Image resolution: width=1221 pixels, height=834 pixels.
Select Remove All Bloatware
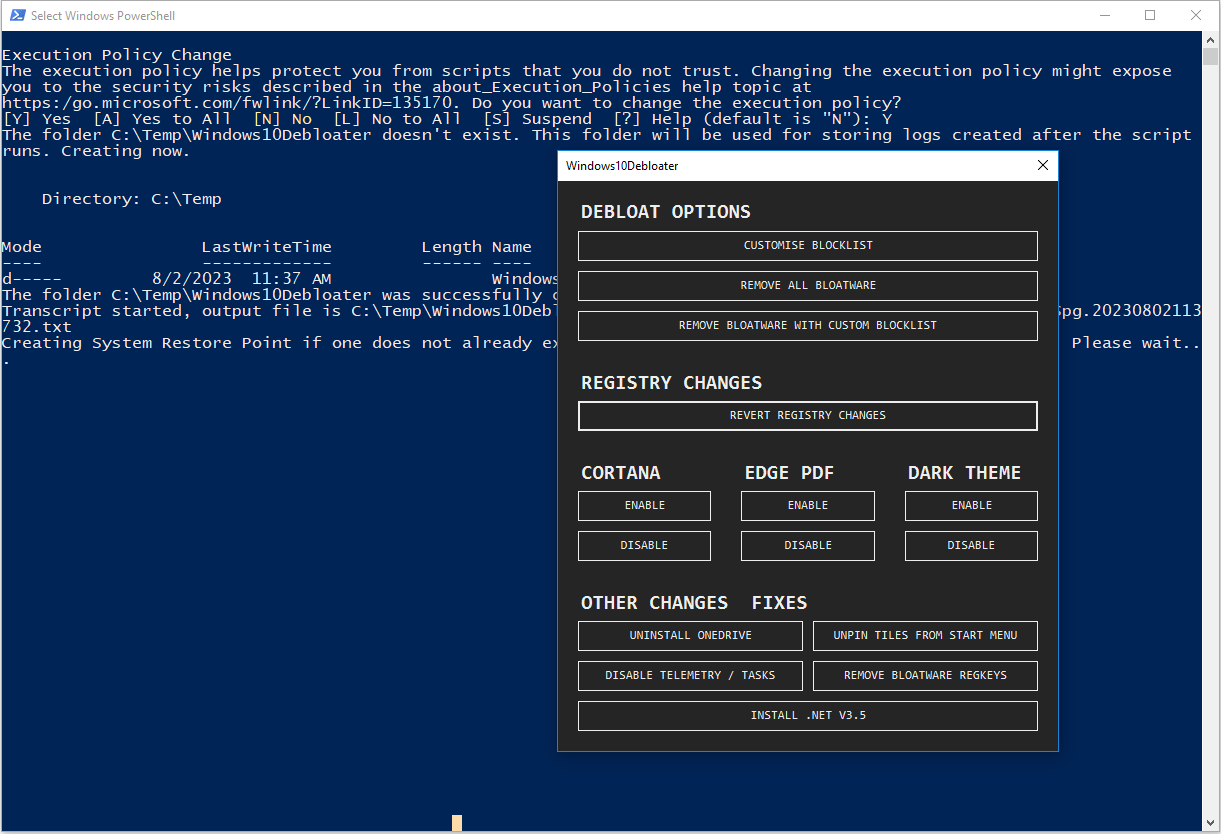tap(808, 286)
